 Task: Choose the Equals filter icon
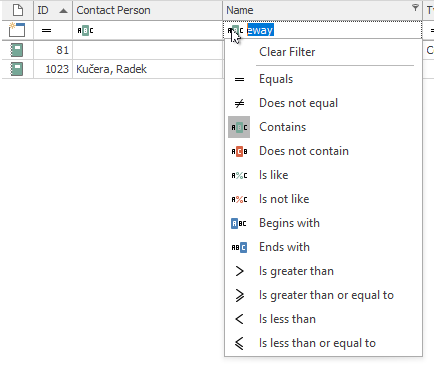point(239,79)
